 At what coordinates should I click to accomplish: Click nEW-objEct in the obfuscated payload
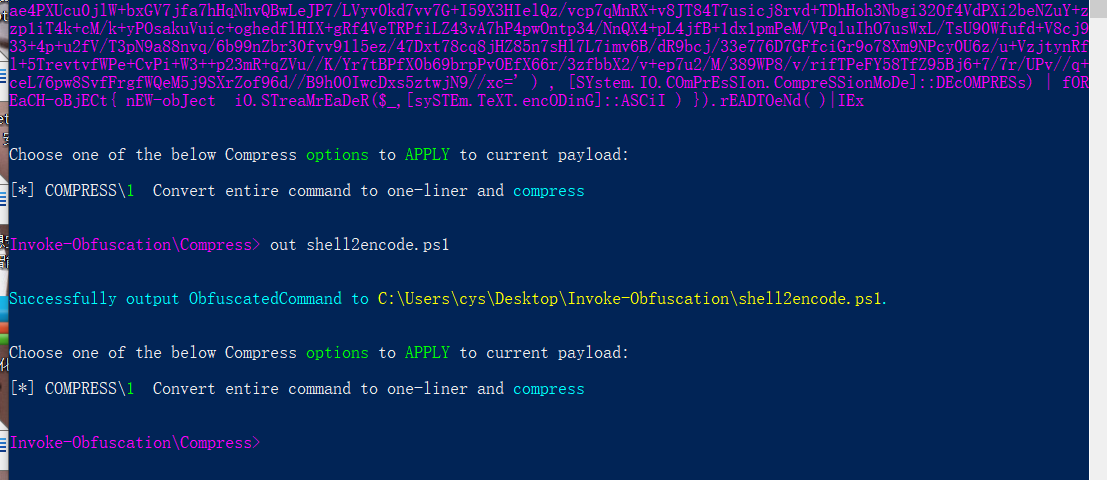[x=164, y=102]
